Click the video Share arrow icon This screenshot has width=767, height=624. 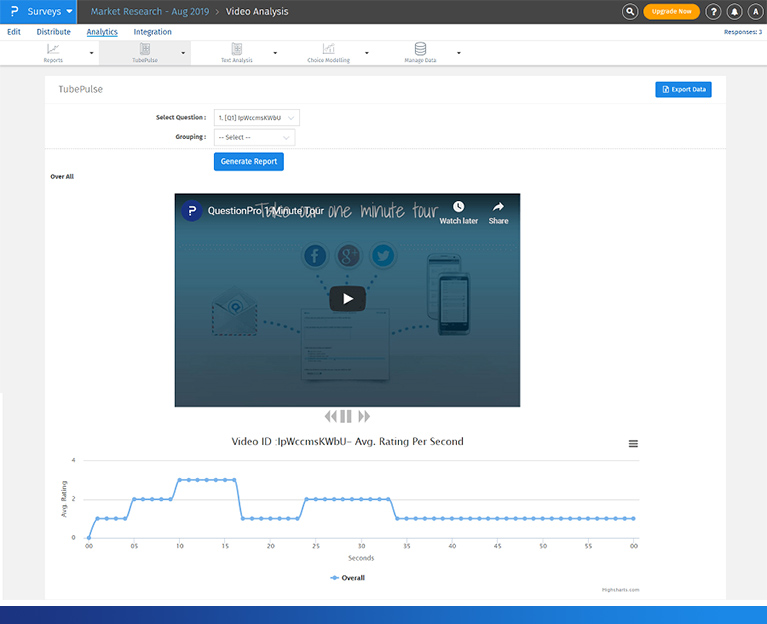point(498,207)
